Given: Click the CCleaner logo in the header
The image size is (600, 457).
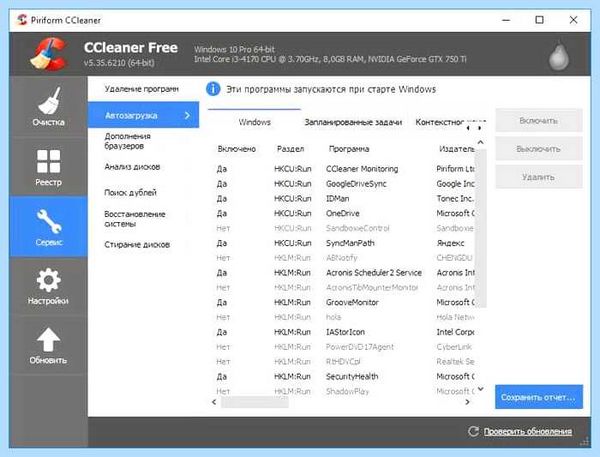Looking at the screenshot, I should point(49,54).
